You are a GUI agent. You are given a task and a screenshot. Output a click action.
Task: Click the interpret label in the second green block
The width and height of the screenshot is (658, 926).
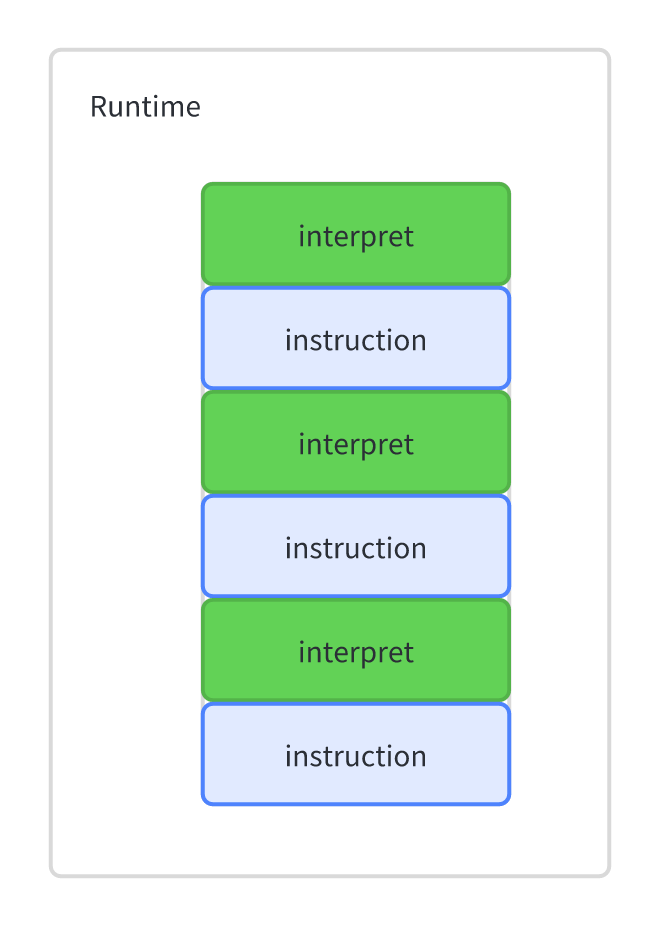click(x=356, y=444)
